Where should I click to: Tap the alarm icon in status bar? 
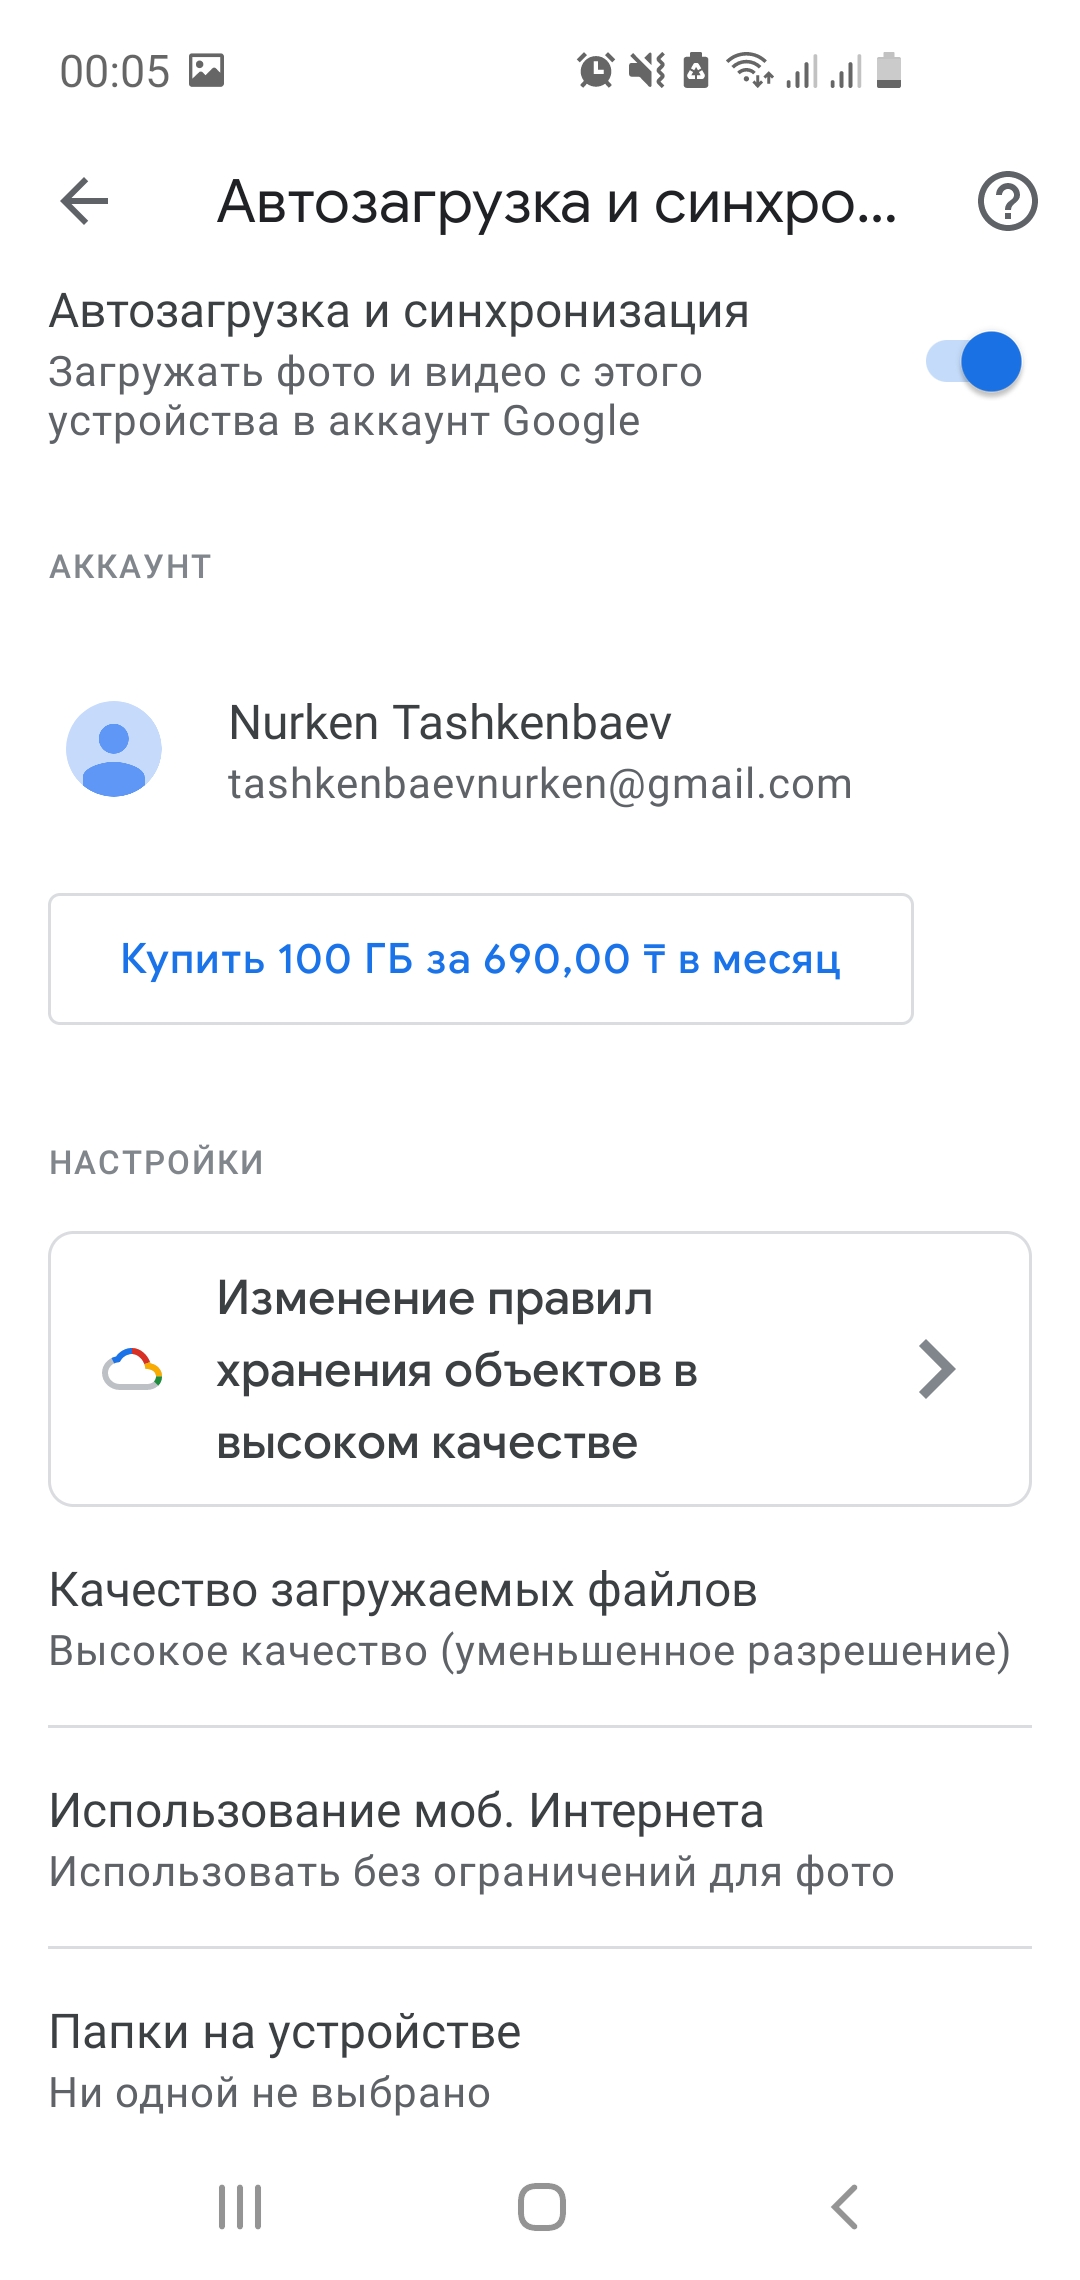[596, 71]
